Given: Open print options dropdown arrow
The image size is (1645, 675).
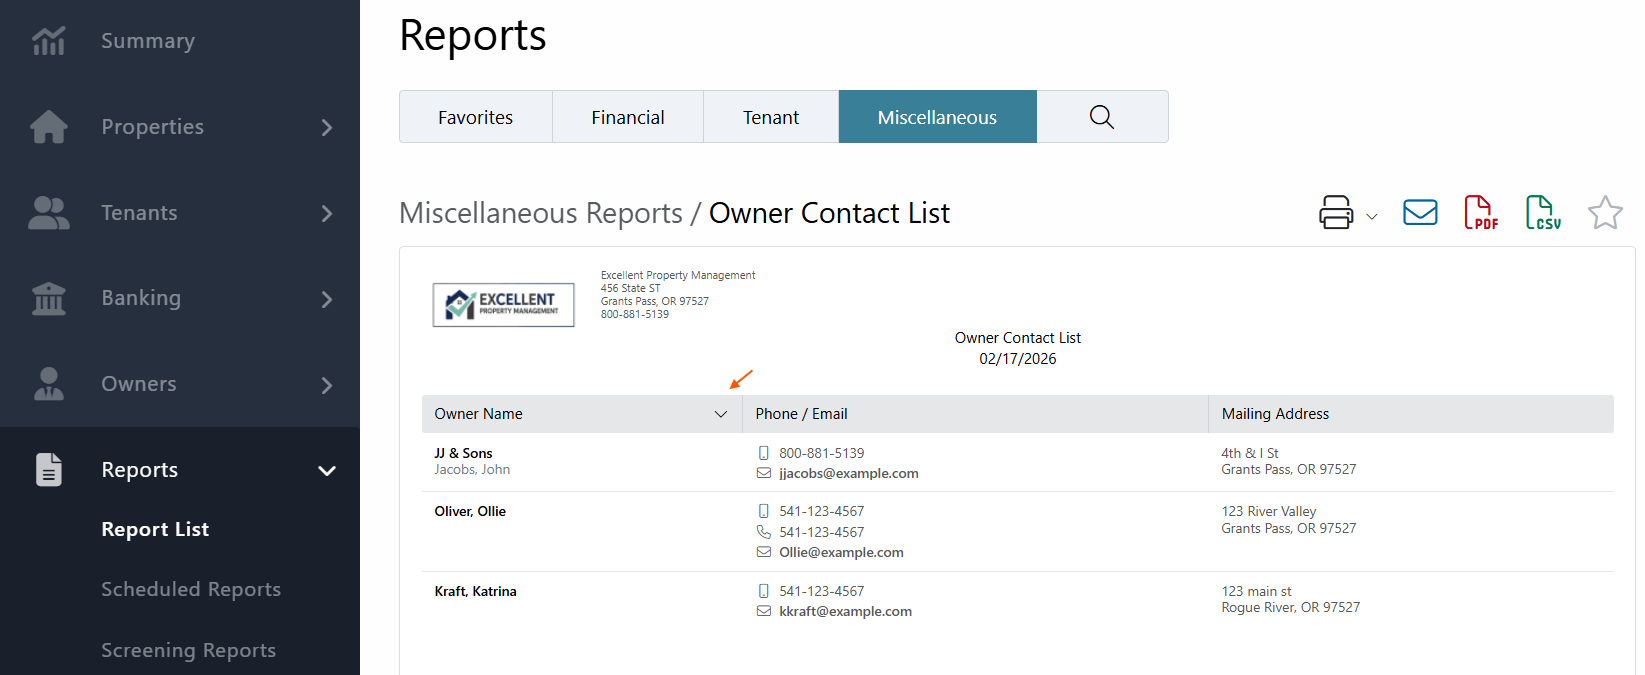Looking at the screenshot, I should (x=1372, y=216).
